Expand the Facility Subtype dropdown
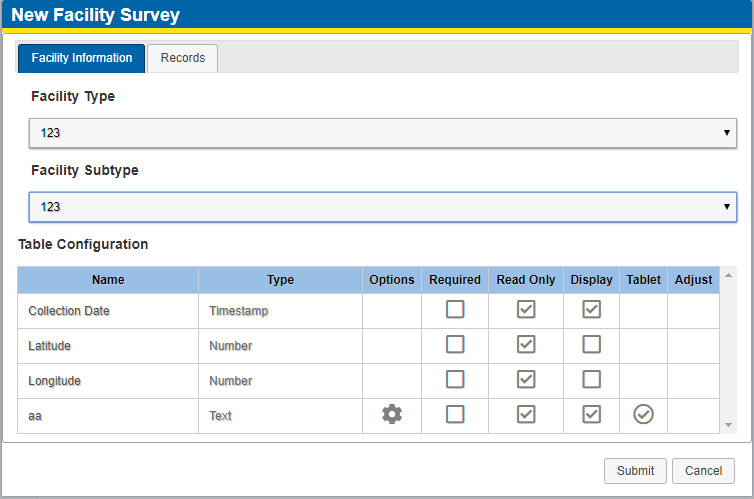The width and height of the screenshot is (754, 499). (383, 207)
